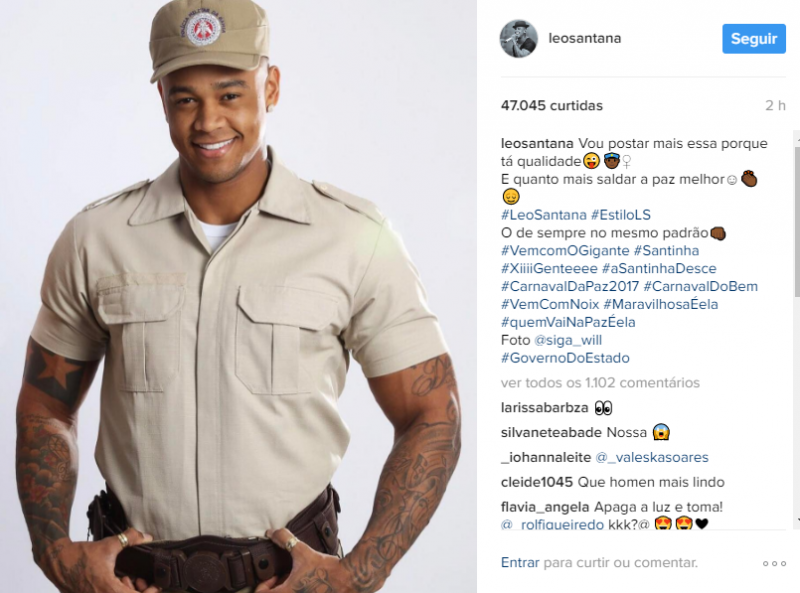This screenshot has height=593, width=800.
Task: Open the #VemcomOGigante hashtag
Action: pos(565,251)
